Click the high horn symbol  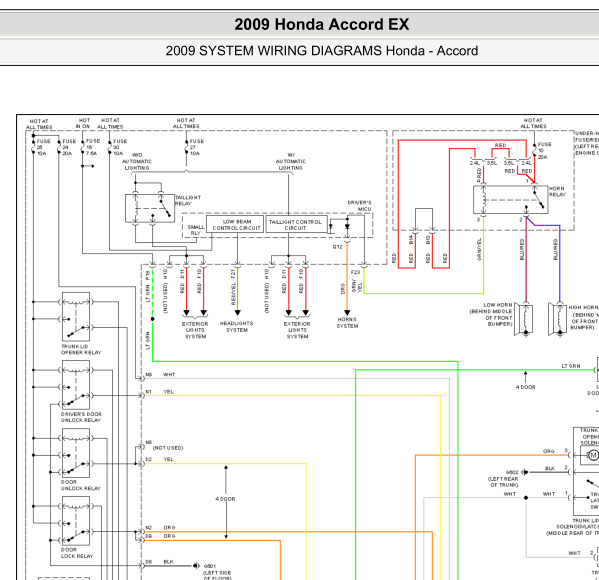coord(557,319)
